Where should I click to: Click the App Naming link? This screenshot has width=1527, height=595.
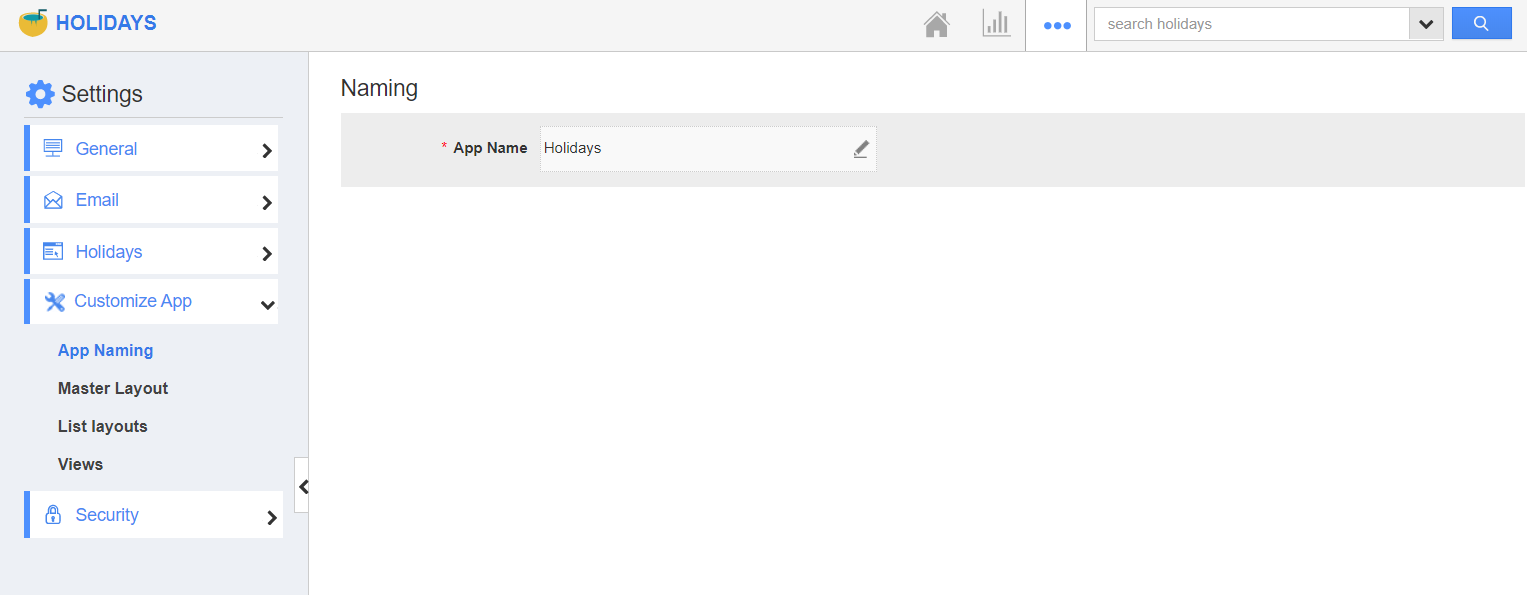pos(105,350)
